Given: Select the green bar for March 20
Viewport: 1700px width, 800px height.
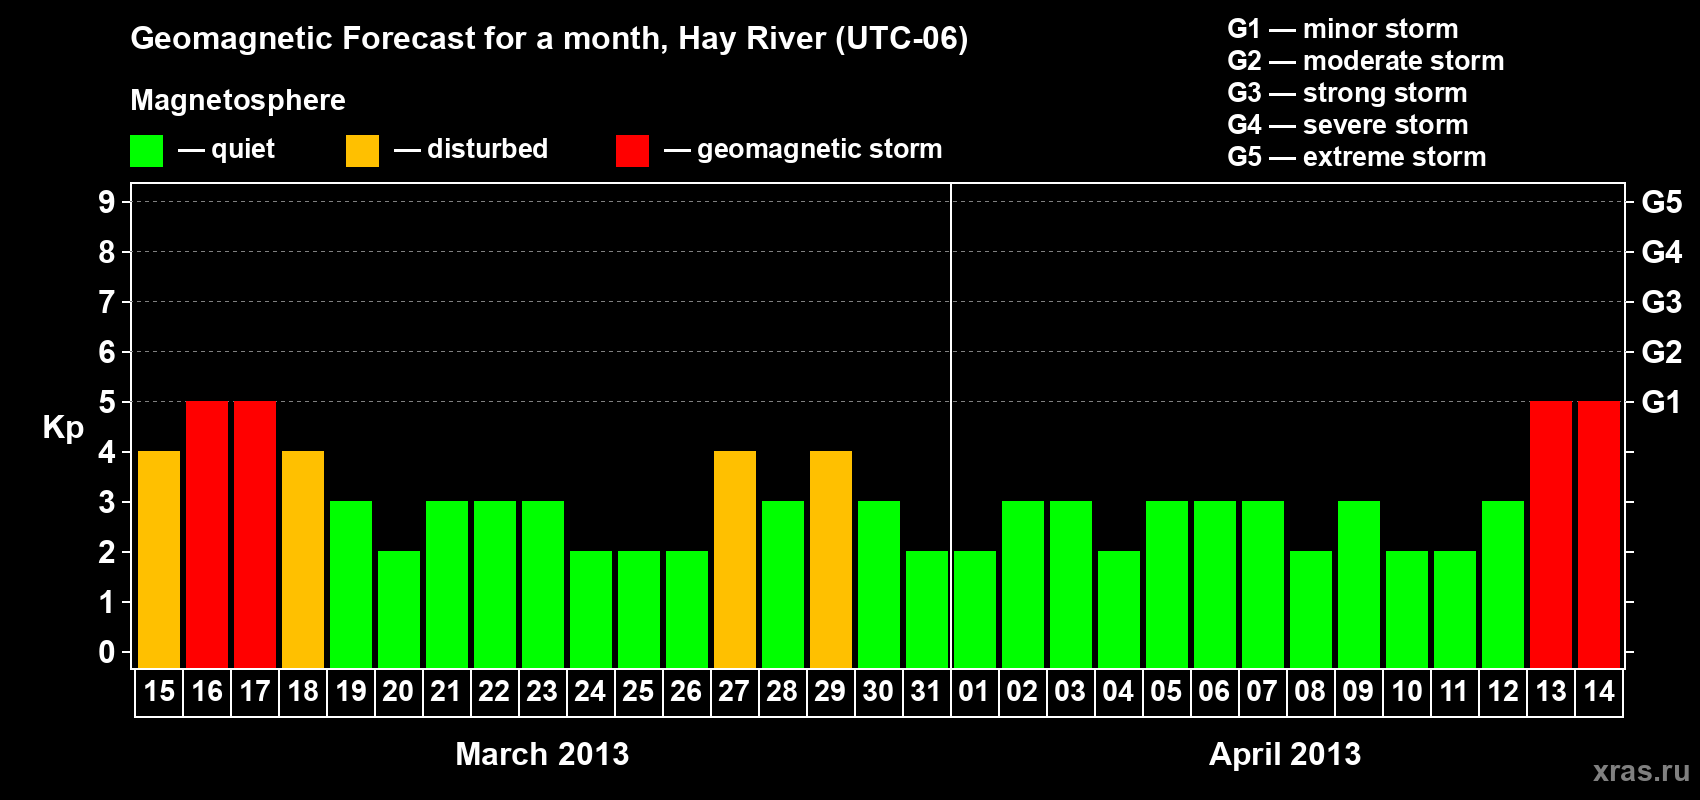Looking at the screenshot, I should pos(399,609).
